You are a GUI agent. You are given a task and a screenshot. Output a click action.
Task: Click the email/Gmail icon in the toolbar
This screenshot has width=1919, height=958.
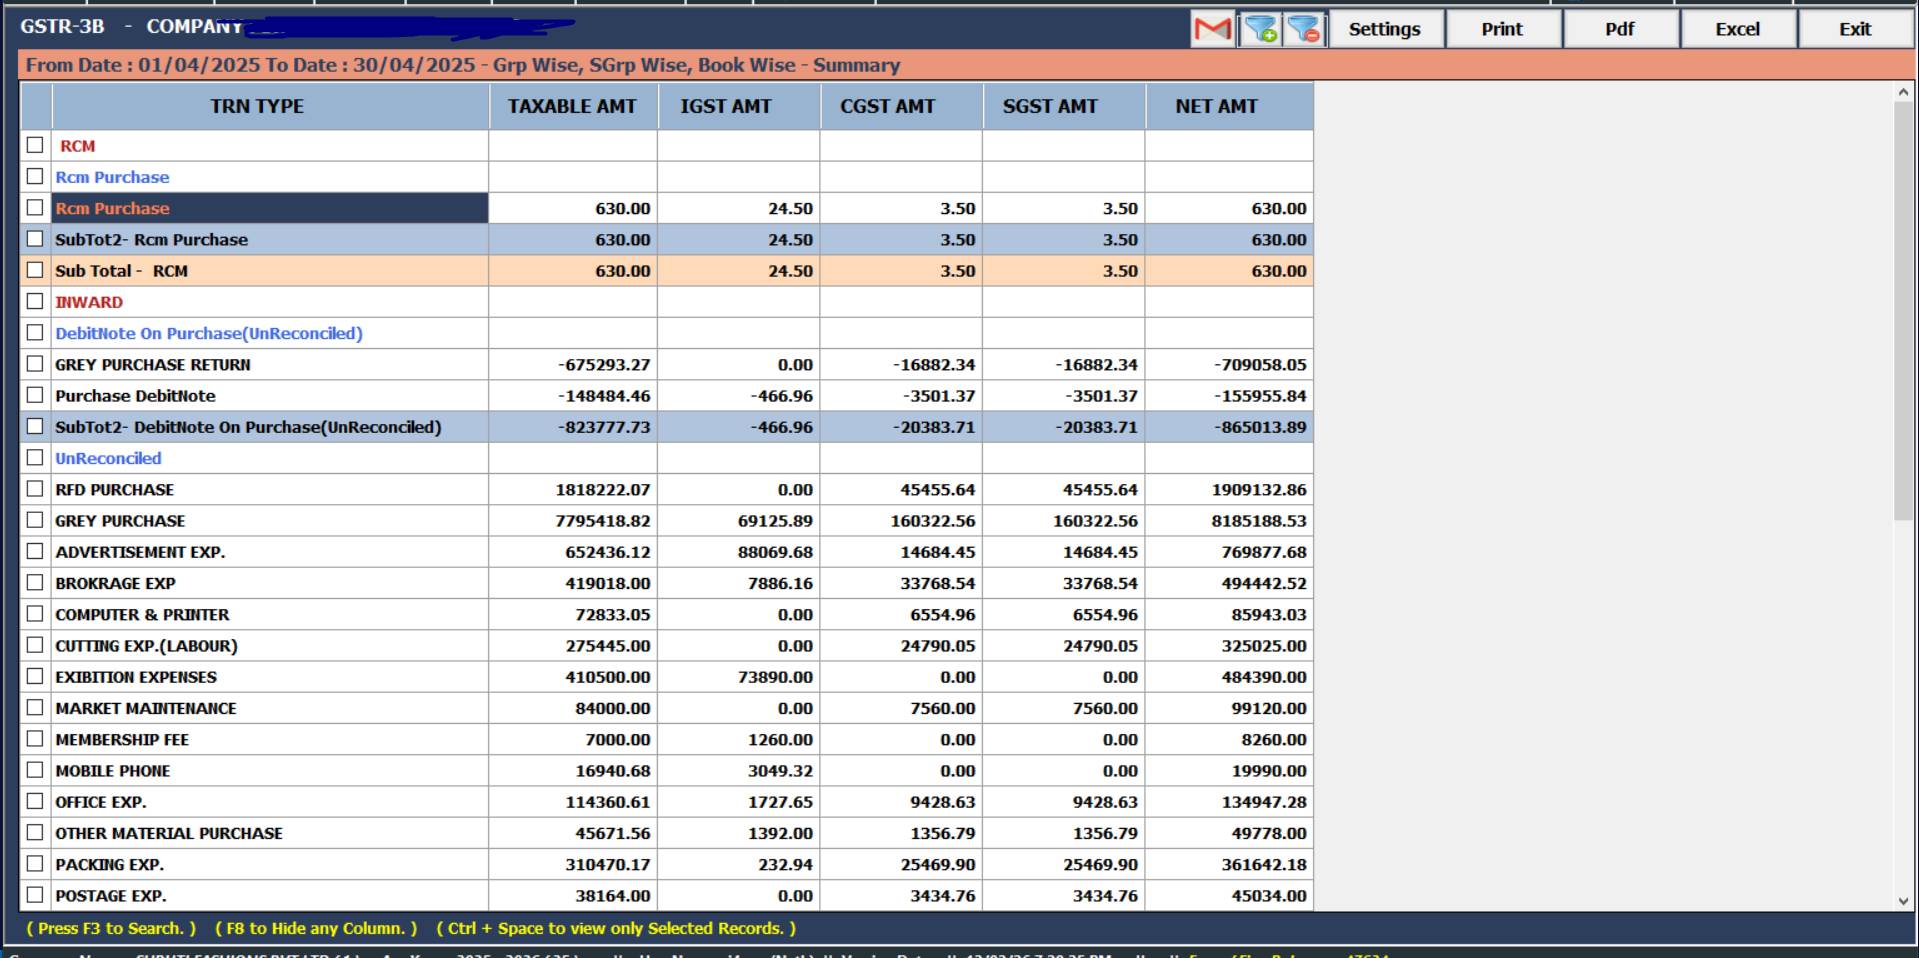coord(1210,28)
